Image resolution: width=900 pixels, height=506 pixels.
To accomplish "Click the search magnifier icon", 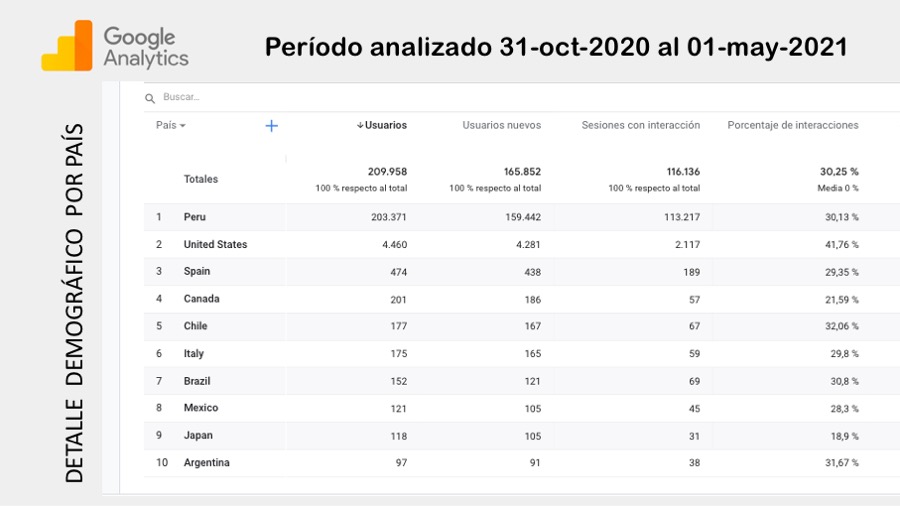I will (150, 98).
